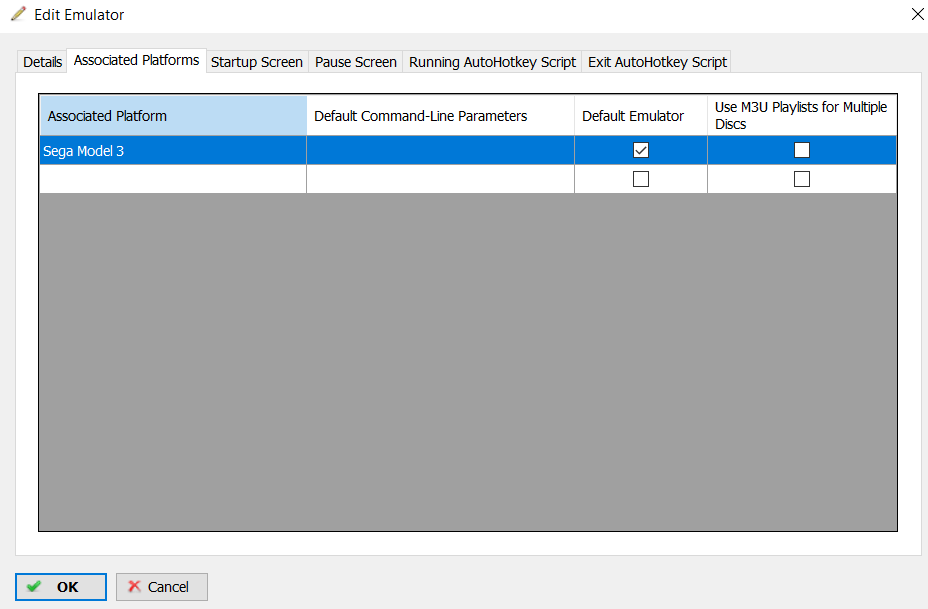Click Sega Model 3 command-line parameters cell
Screen dimensions: 928x609
click(x=440, y=150)
